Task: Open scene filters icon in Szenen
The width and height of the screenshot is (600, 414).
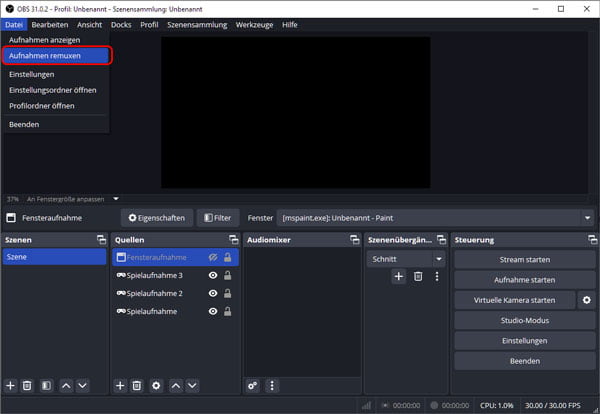Action: (46, 385)
